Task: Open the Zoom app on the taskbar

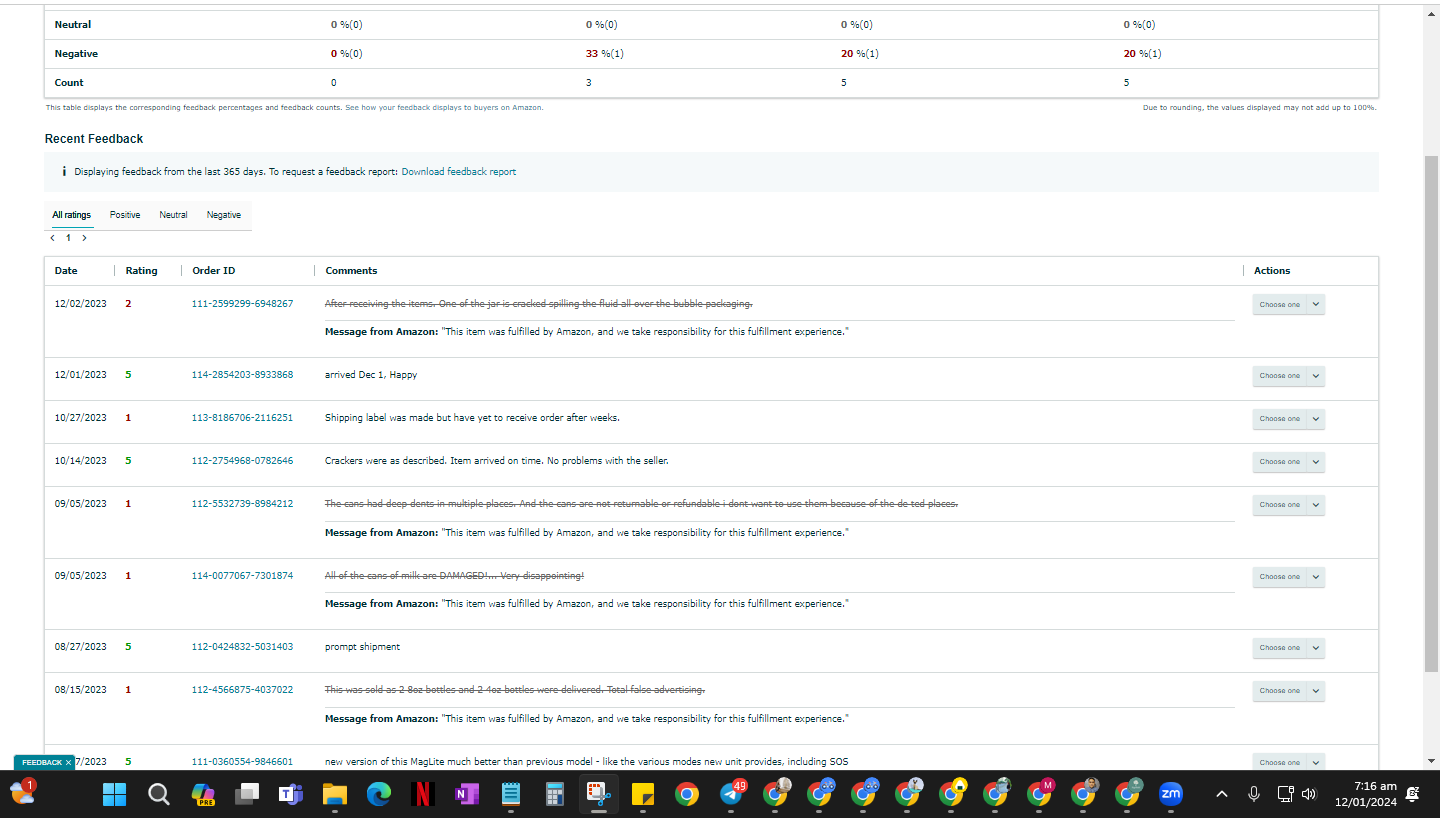Action: (1170, 794)
